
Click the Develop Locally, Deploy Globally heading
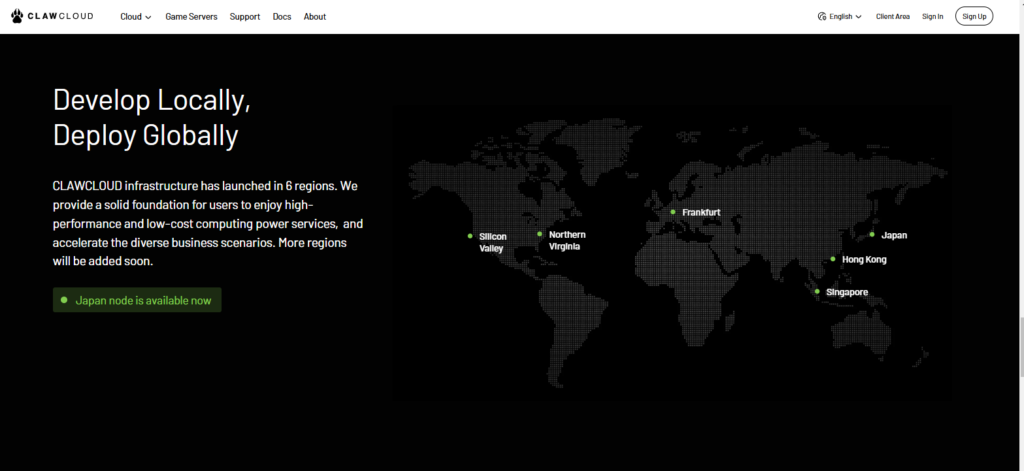(x=152, y=118)
